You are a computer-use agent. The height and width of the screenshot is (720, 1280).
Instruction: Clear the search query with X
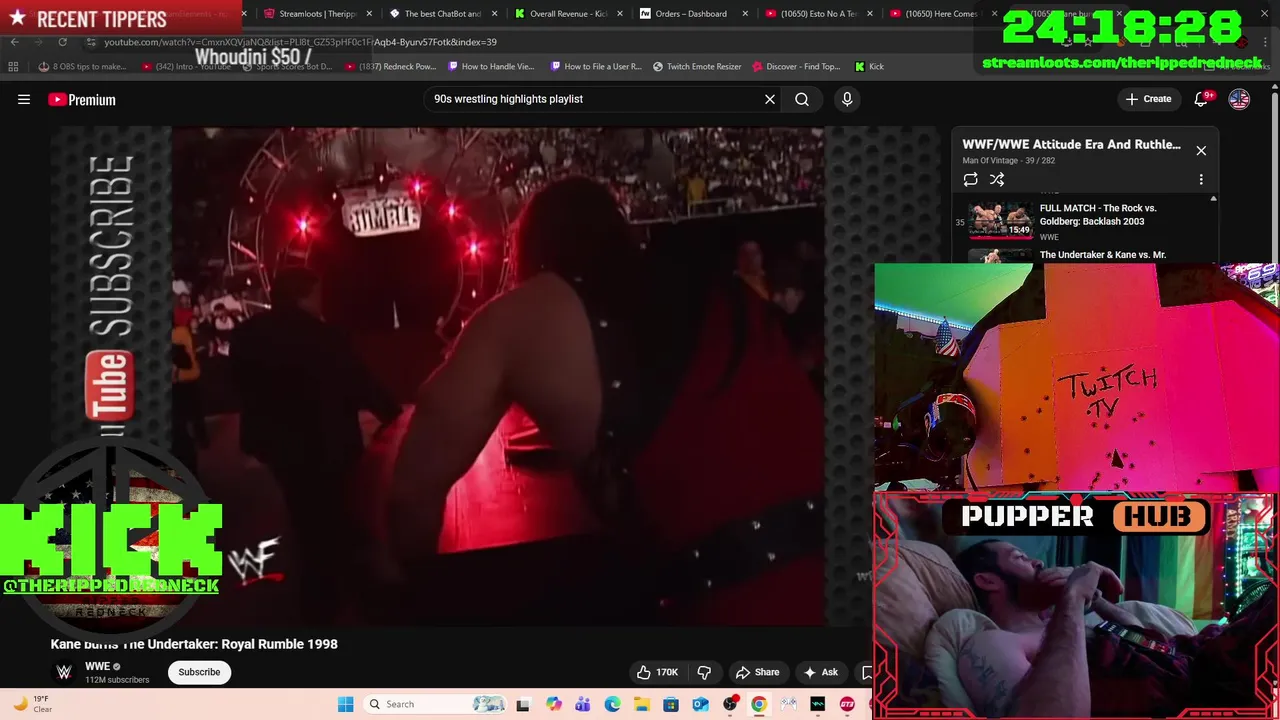pos(770,99)
